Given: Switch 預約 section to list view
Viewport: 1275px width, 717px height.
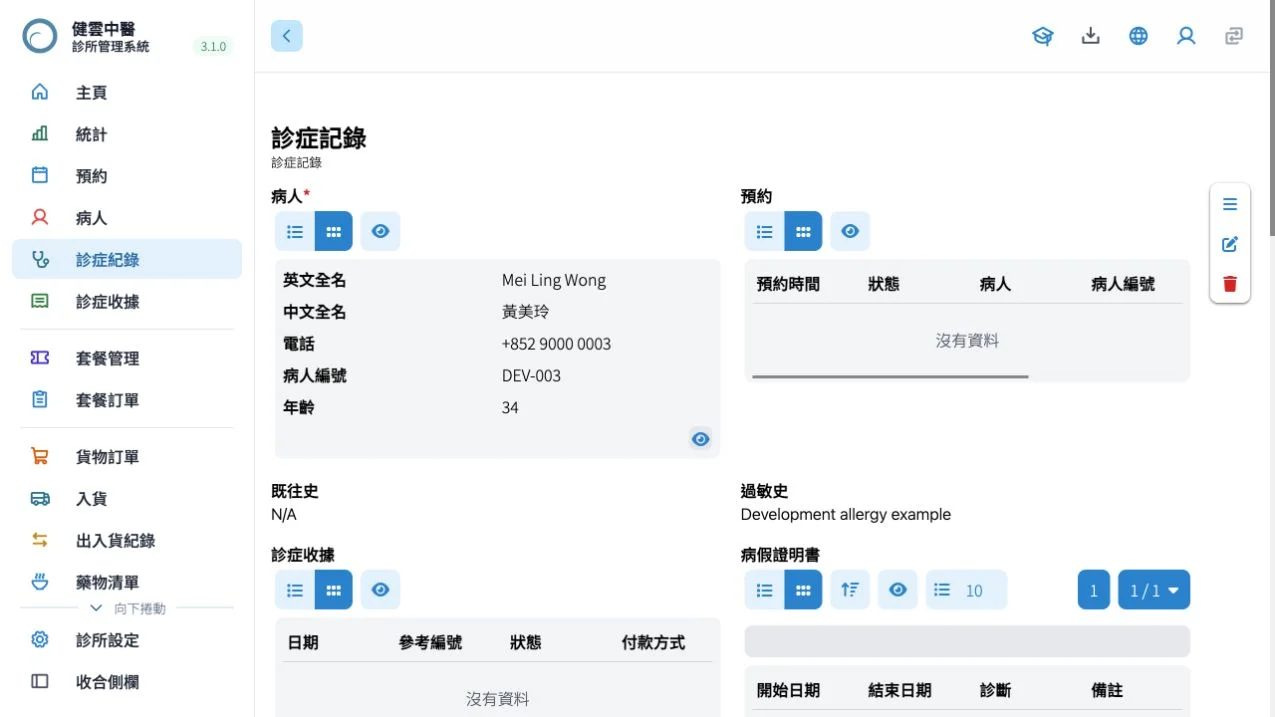Looking at the screenshot, I should [765, 231].
